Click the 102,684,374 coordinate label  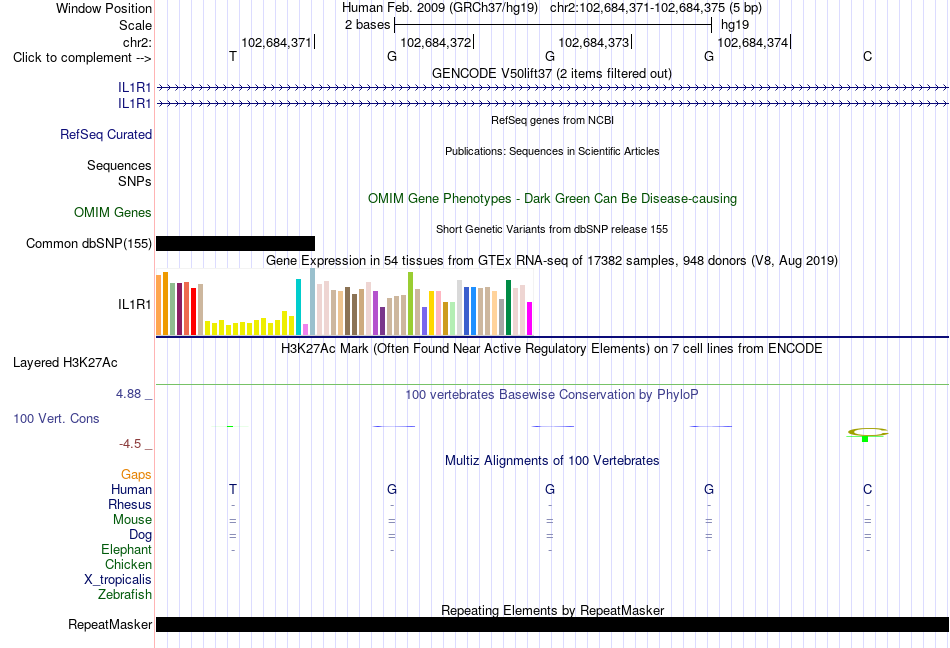coord(752,42)
